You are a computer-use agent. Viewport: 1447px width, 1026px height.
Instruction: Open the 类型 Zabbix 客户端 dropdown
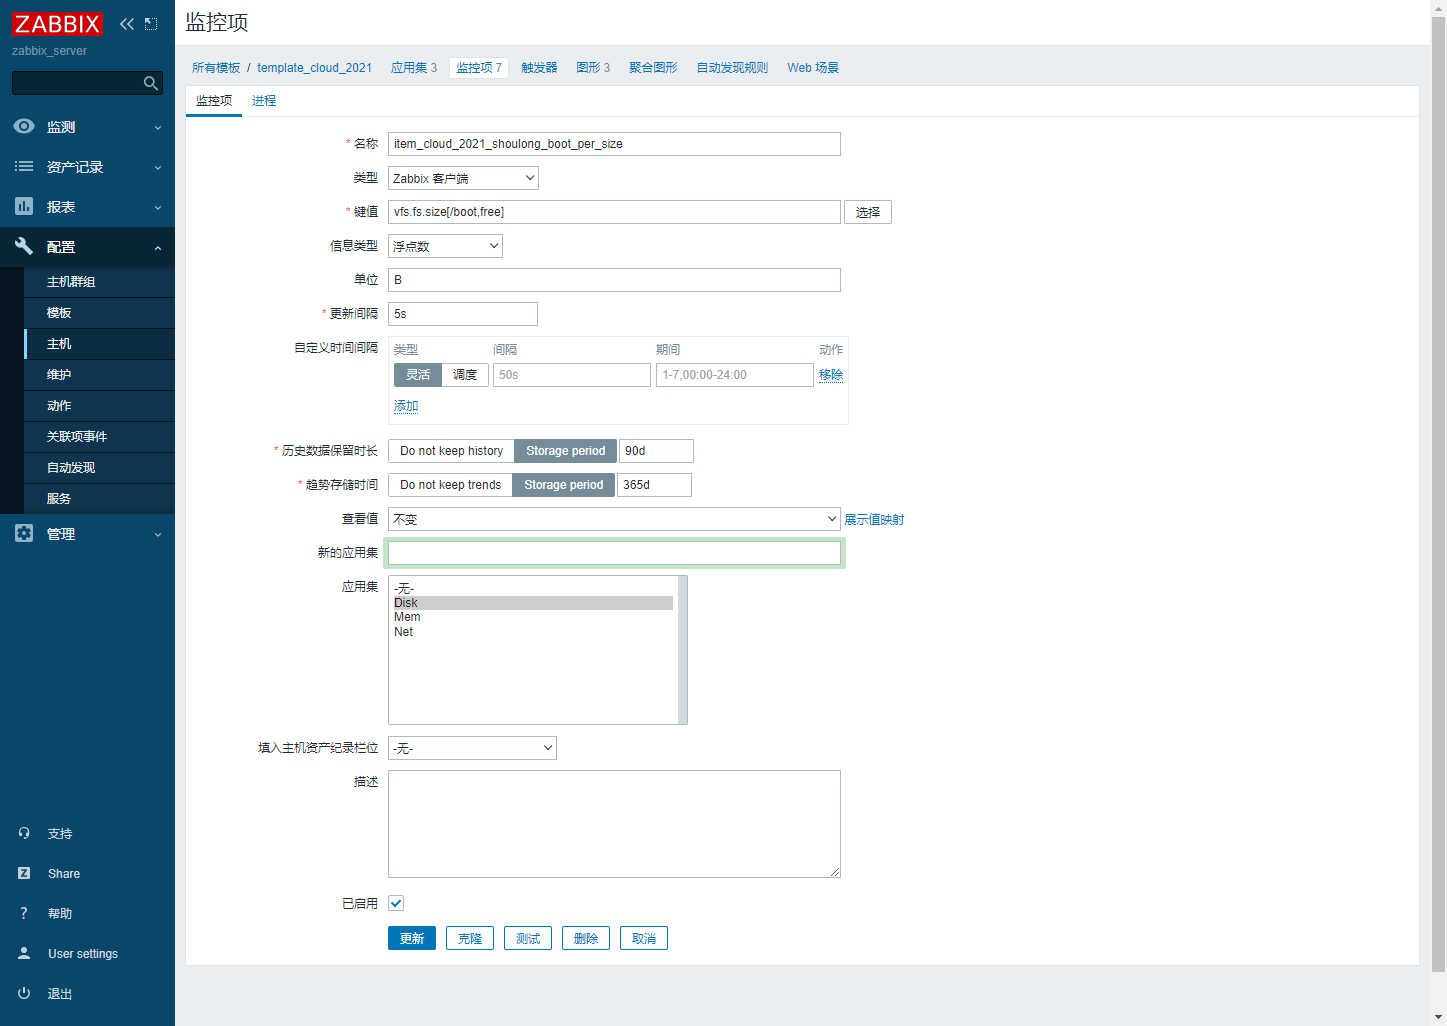[463, 178]
